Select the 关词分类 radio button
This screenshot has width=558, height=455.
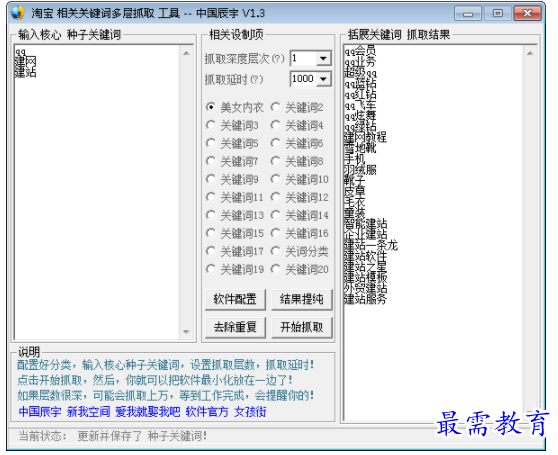pyautogui.click(x=275, y=252)
